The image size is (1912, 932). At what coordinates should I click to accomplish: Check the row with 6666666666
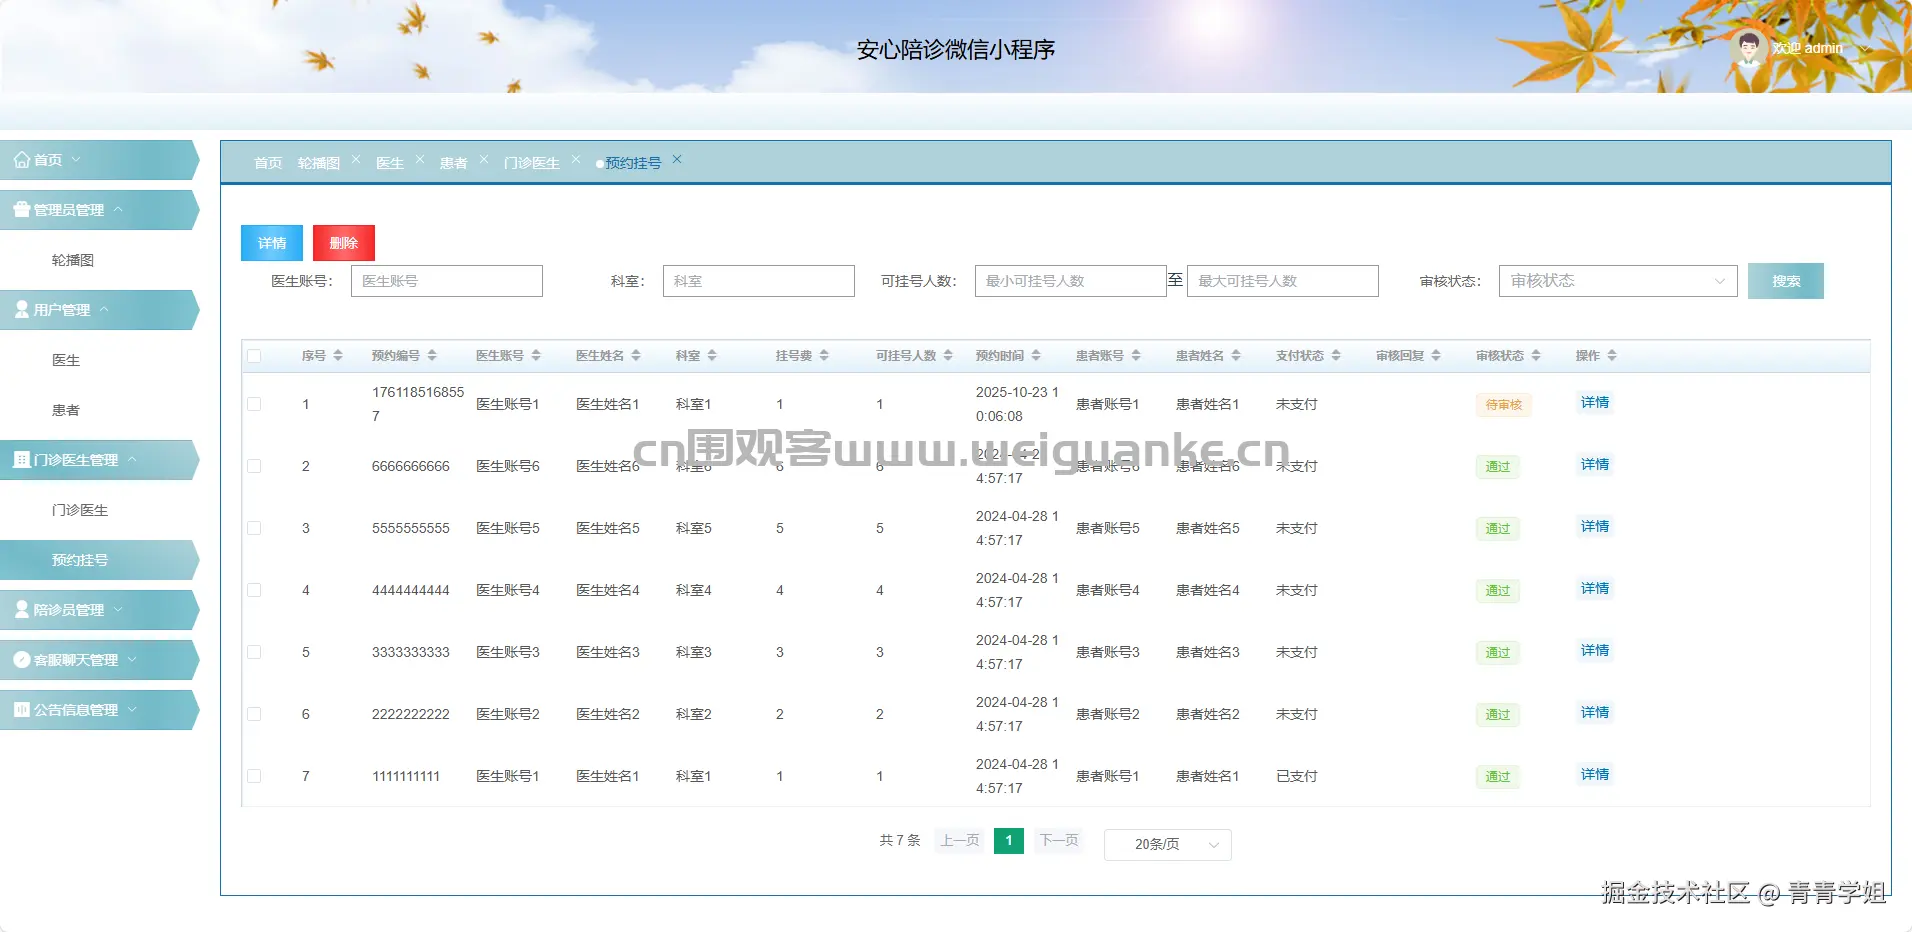coord(254,466)
